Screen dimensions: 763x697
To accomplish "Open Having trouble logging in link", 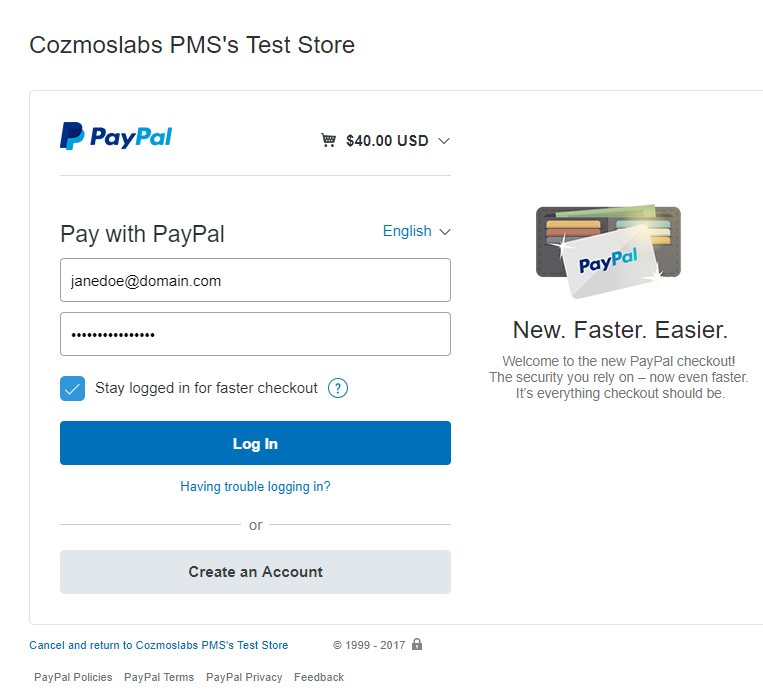I will pyautogui.click(x=255, y=487).
